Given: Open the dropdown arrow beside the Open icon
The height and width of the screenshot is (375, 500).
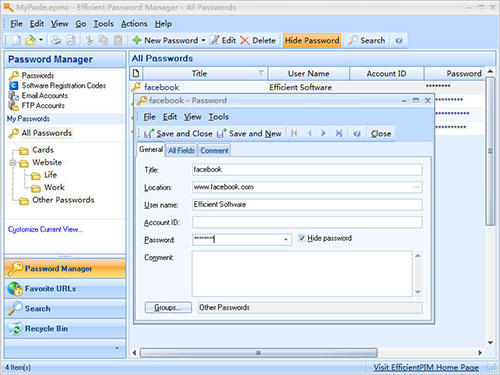Looking at the screenshot, I should (41, 40).
